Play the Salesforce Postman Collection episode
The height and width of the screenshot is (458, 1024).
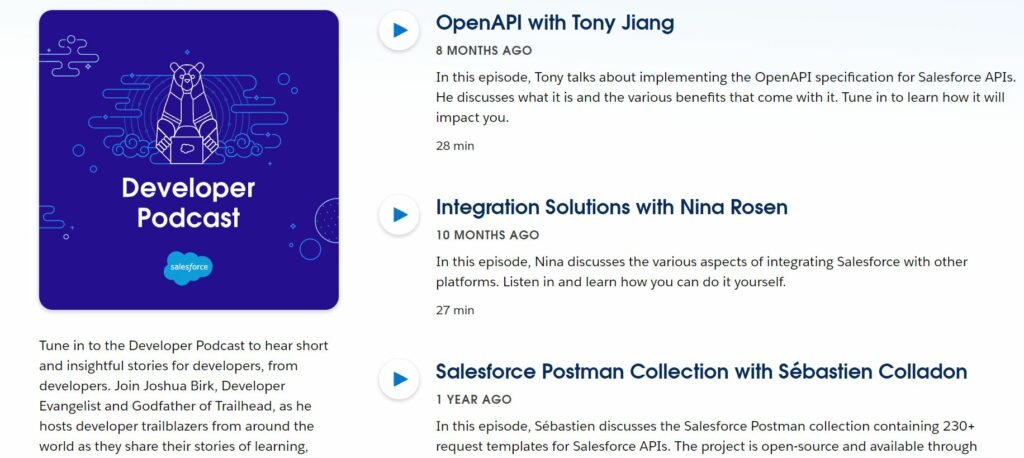[x=398, y=379]
